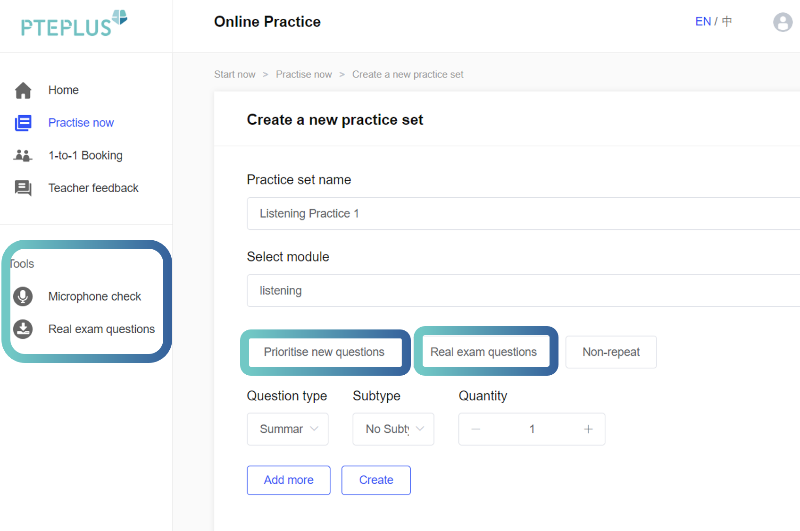Click the PTEPLUS logo

pos(74,23)
